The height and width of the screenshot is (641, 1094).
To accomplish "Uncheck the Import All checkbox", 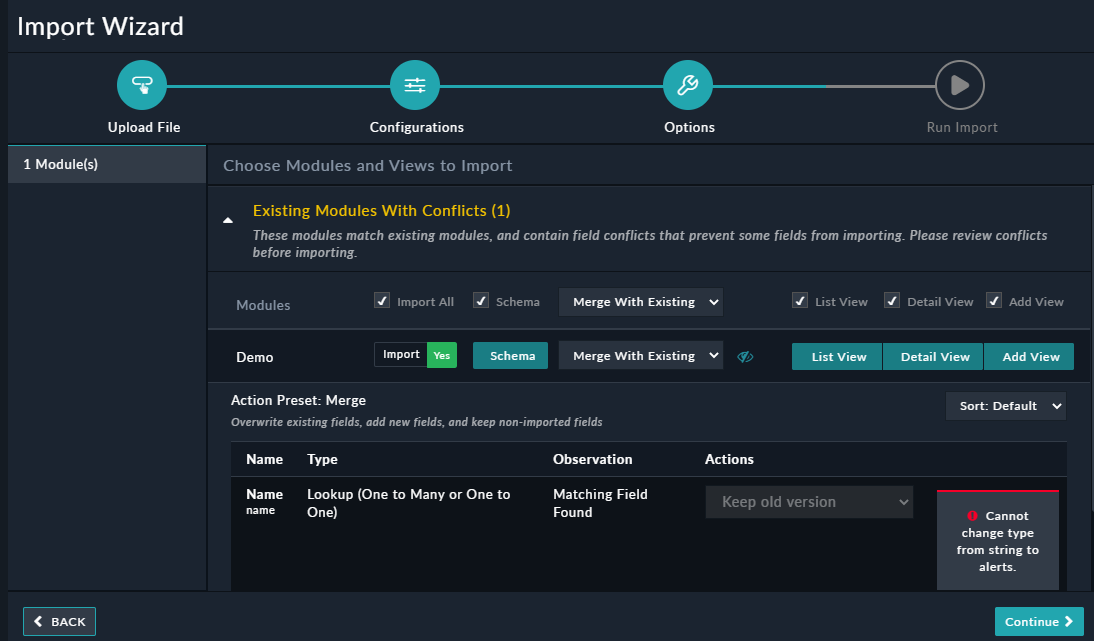I will [x=381, y=300].
